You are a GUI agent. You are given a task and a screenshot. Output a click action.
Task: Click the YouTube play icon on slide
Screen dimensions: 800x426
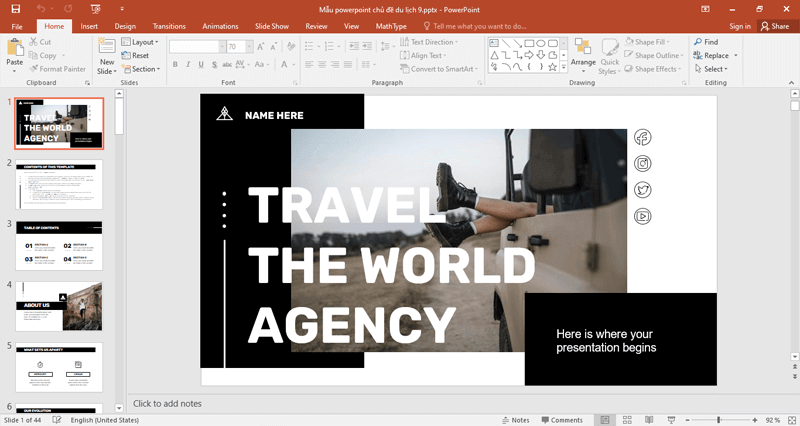click(642, 216)
